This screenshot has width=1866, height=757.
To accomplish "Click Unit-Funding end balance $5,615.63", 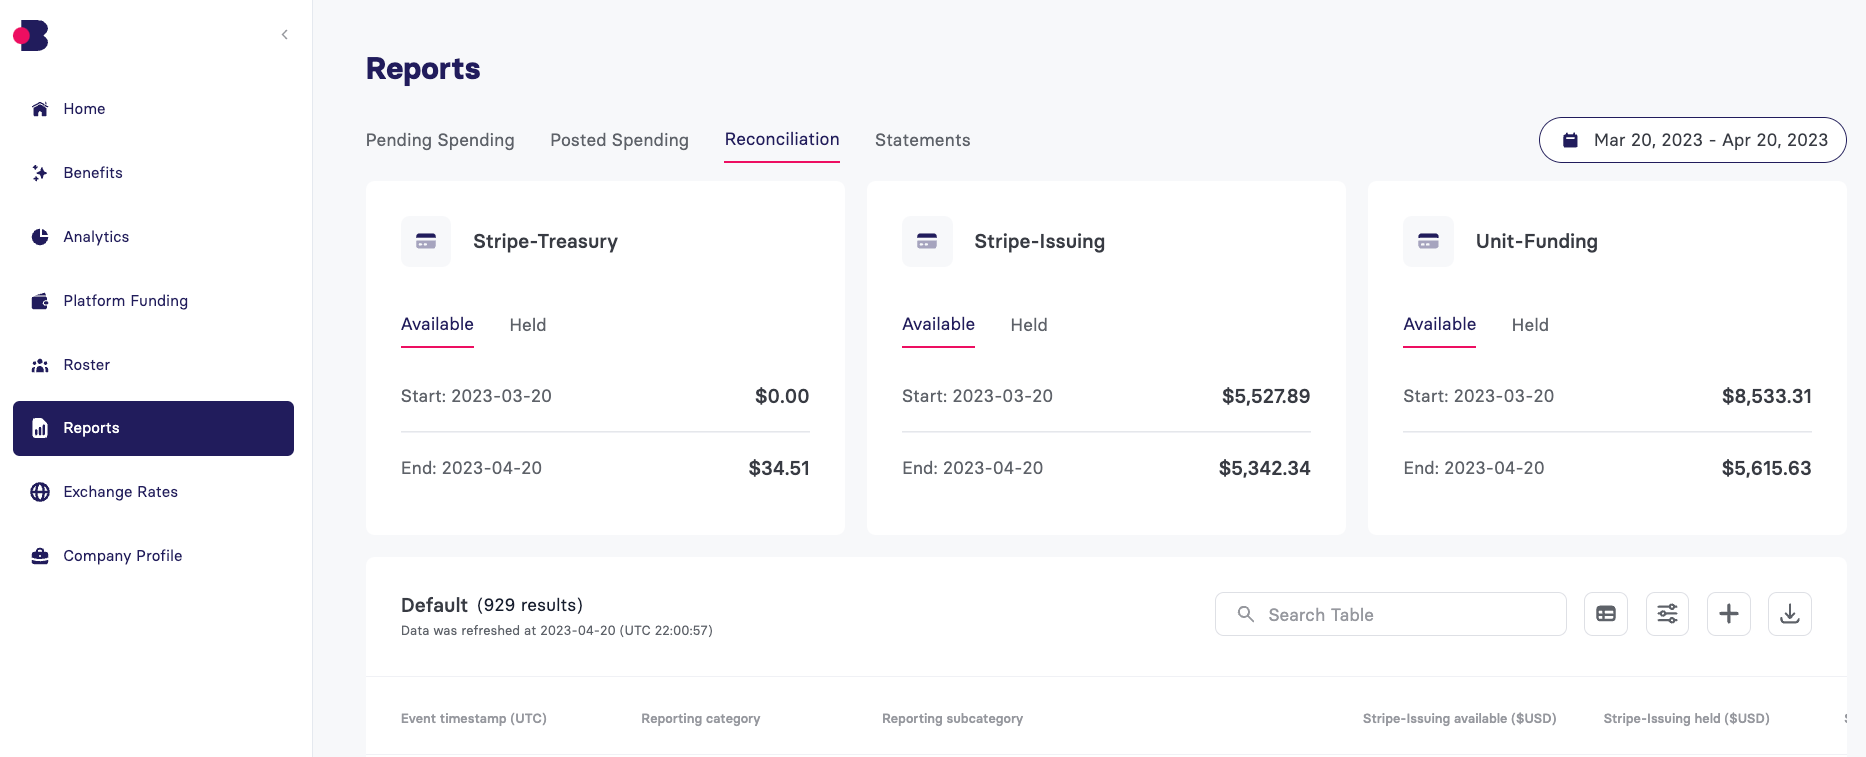I will click(x=1766, y=468).
